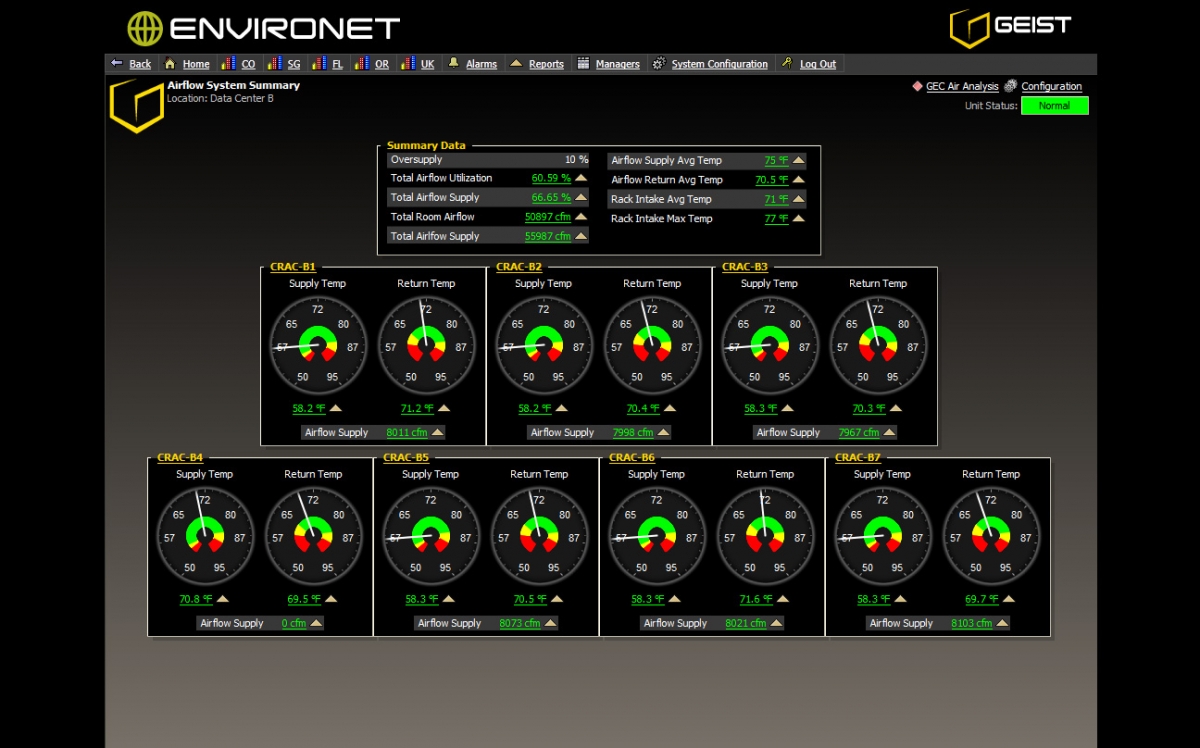Open the UK site link
Viewport: 1200px width, 748px height.
coord(427,64)
